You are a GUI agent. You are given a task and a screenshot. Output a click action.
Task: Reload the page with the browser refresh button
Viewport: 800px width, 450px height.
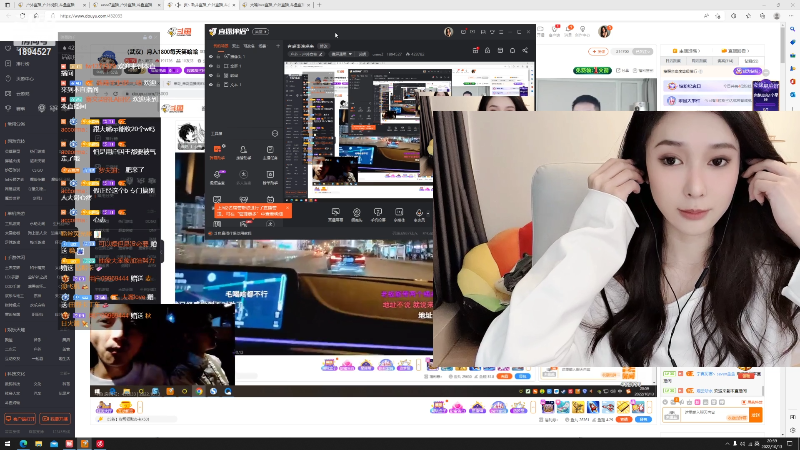pos(22,16)
